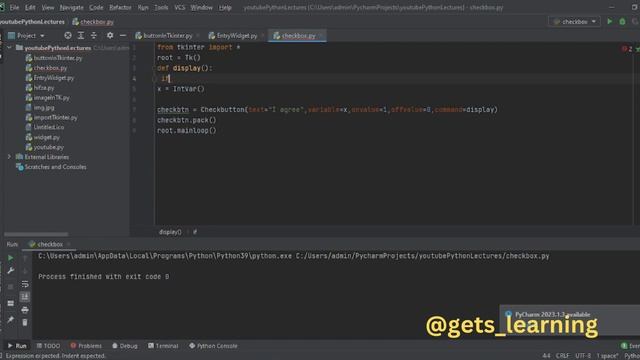640x360 pixels.
Task: Close the checkbox tab in Run panel
Action: [69, 244]
